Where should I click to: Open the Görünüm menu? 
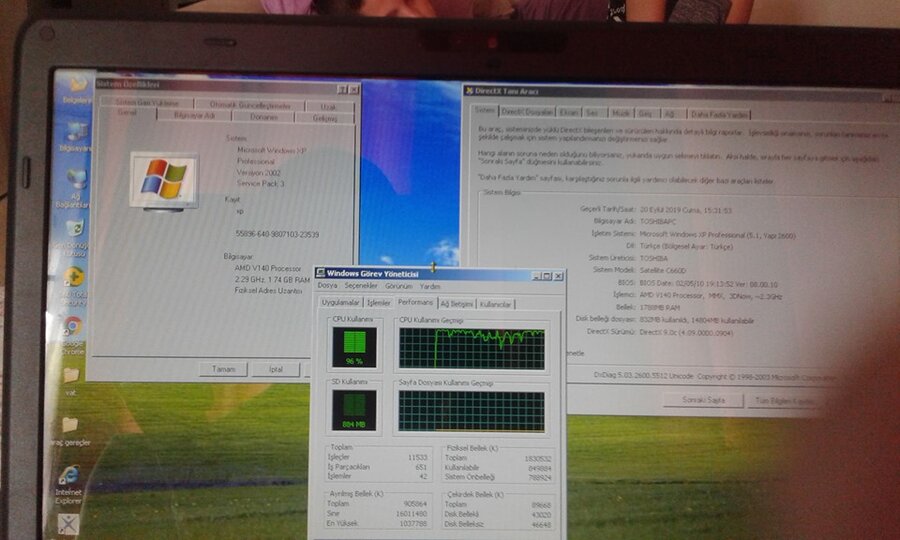(398, 286)
